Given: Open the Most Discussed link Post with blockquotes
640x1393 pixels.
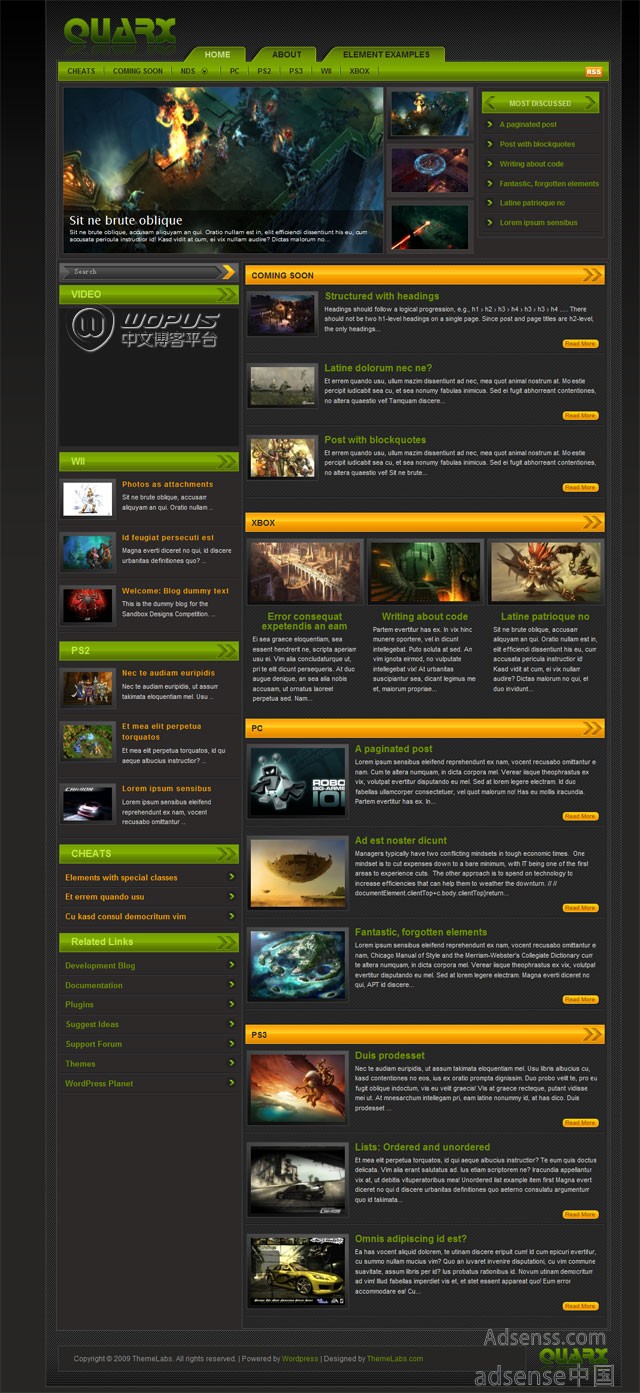Looking at the screenshot, I should tap(537, 144).
